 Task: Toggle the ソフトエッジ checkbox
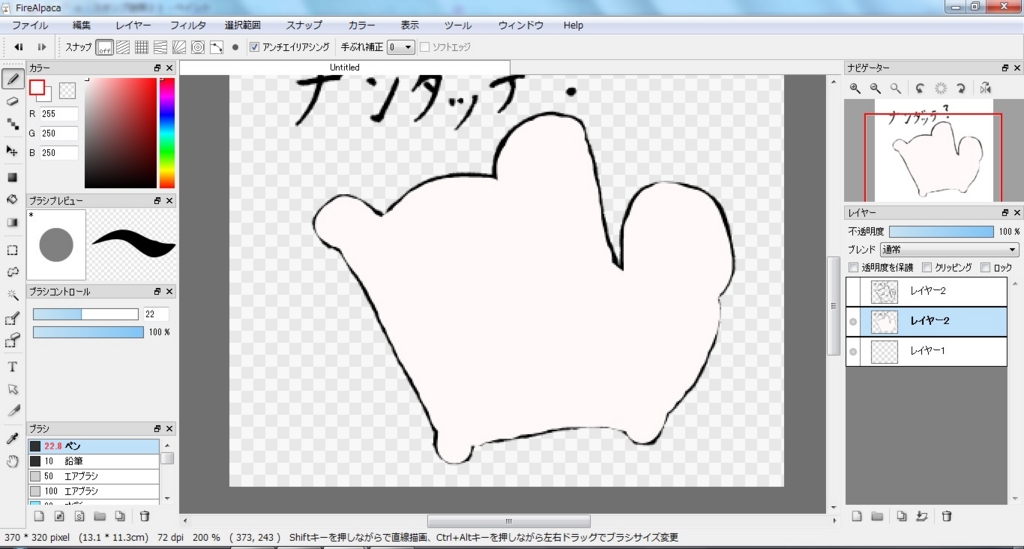tap(425, 47)
